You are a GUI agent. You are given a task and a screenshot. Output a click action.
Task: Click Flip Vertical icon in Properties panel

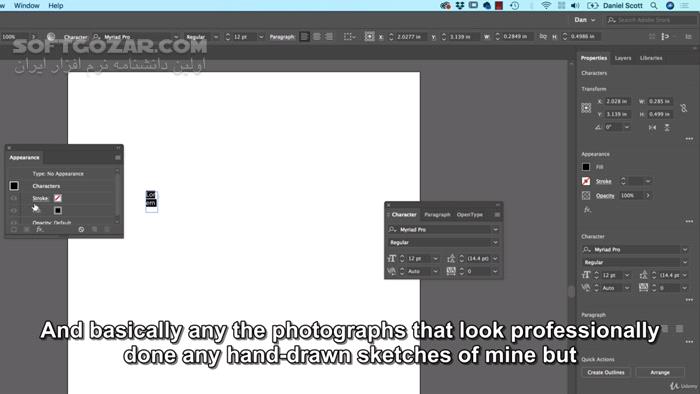point(667,127)
